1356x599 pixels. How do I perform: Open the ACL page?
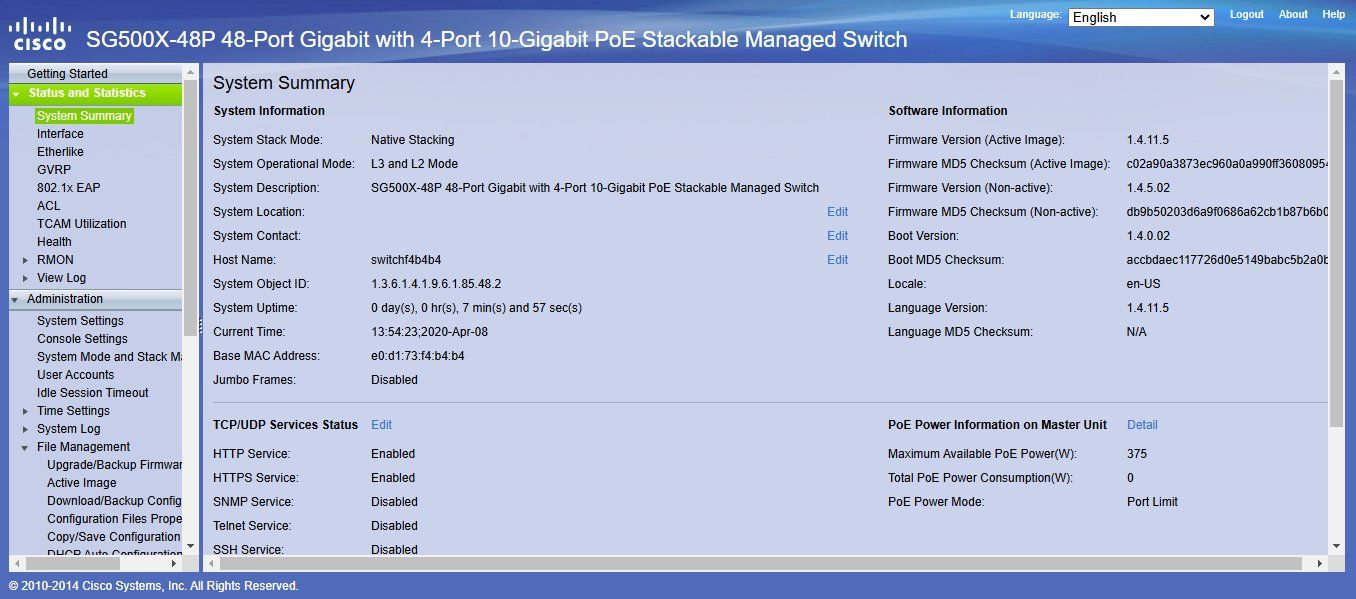point(49,206)
